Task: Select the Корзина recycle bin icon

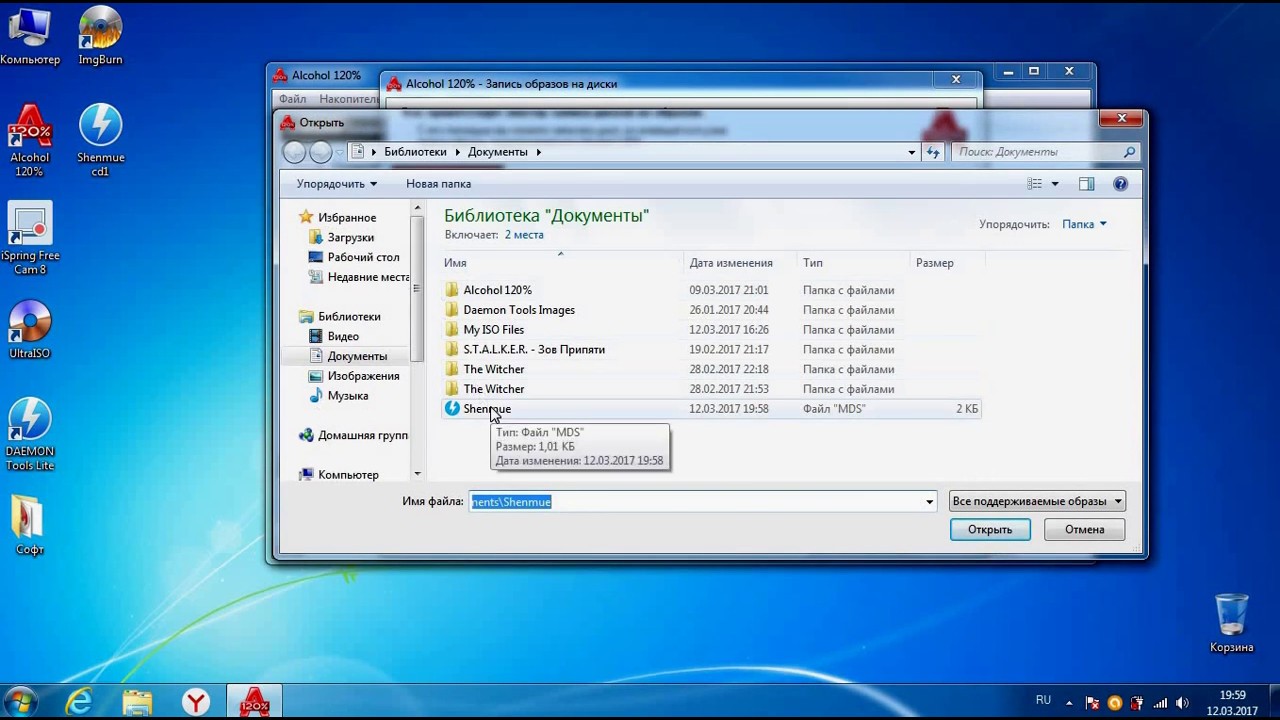Action: pos(1231,623)
